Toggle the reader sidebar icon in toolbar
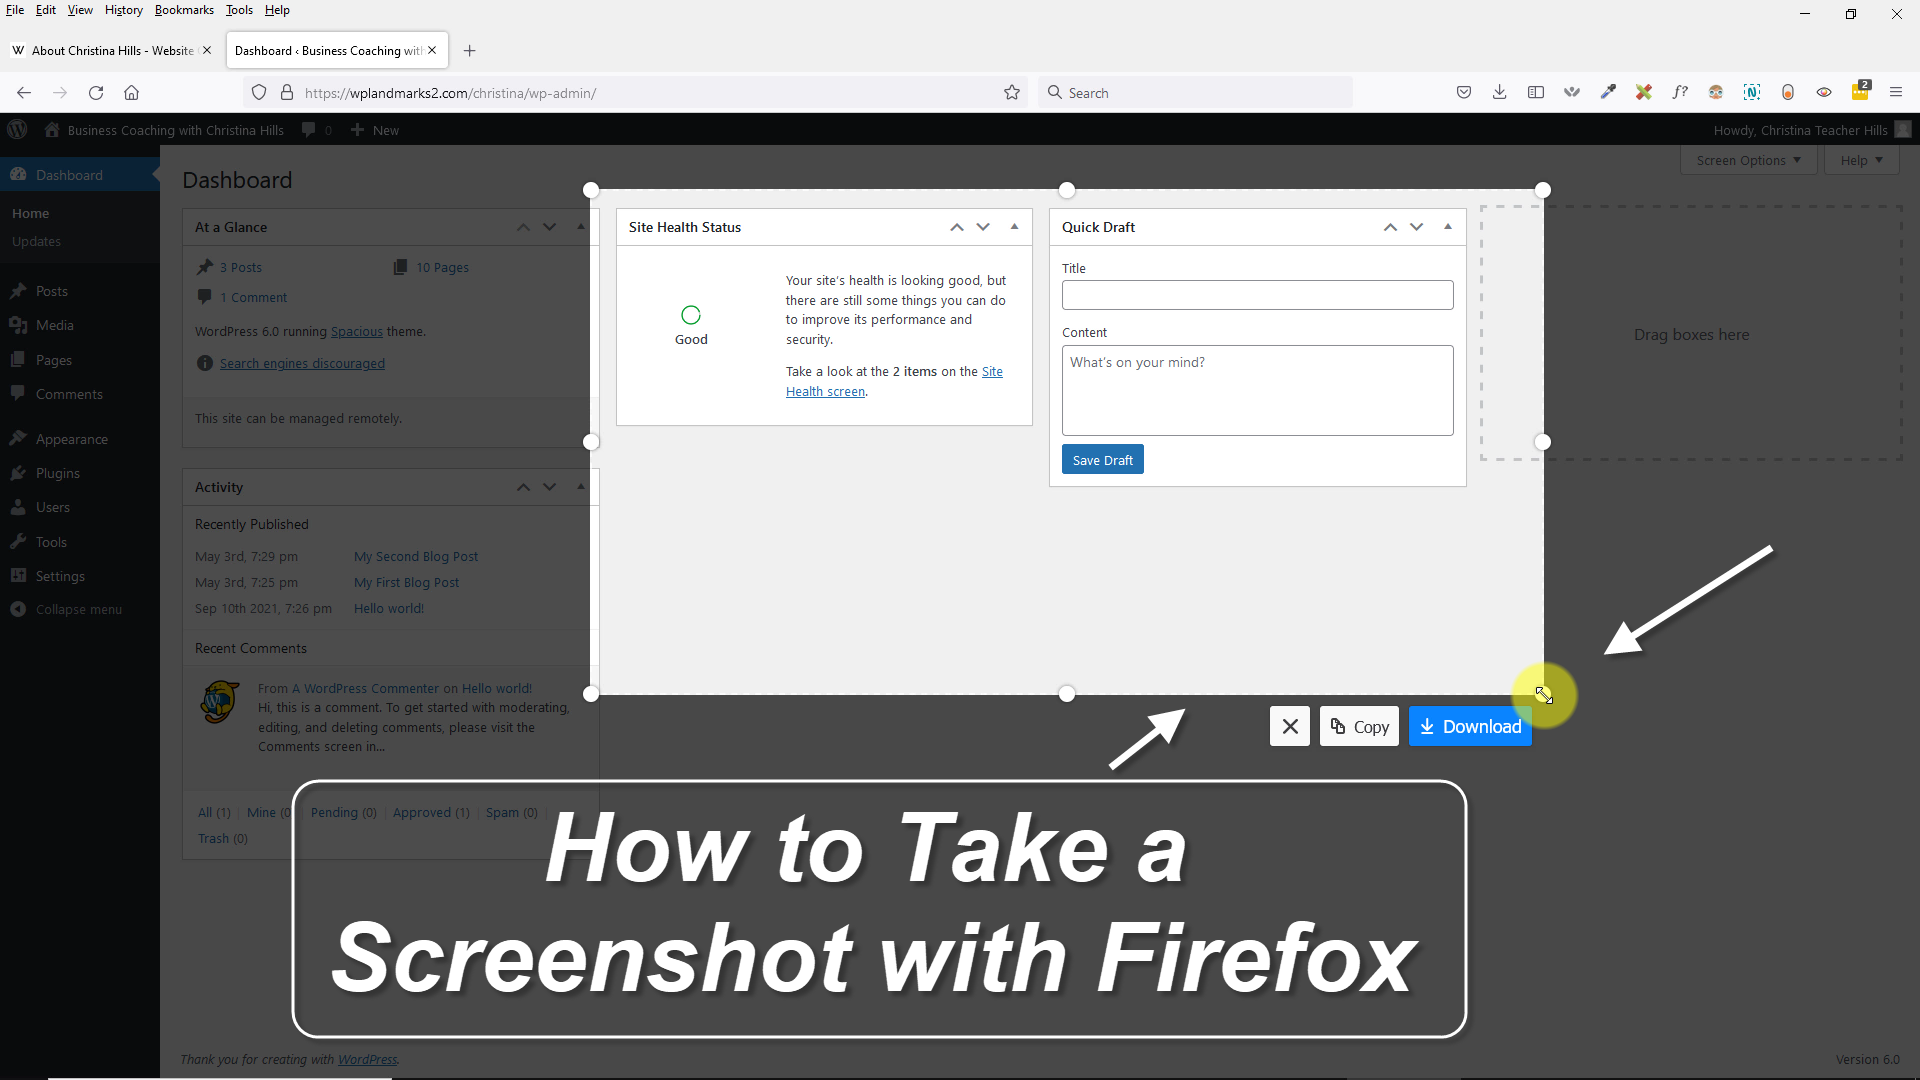 1536,93
